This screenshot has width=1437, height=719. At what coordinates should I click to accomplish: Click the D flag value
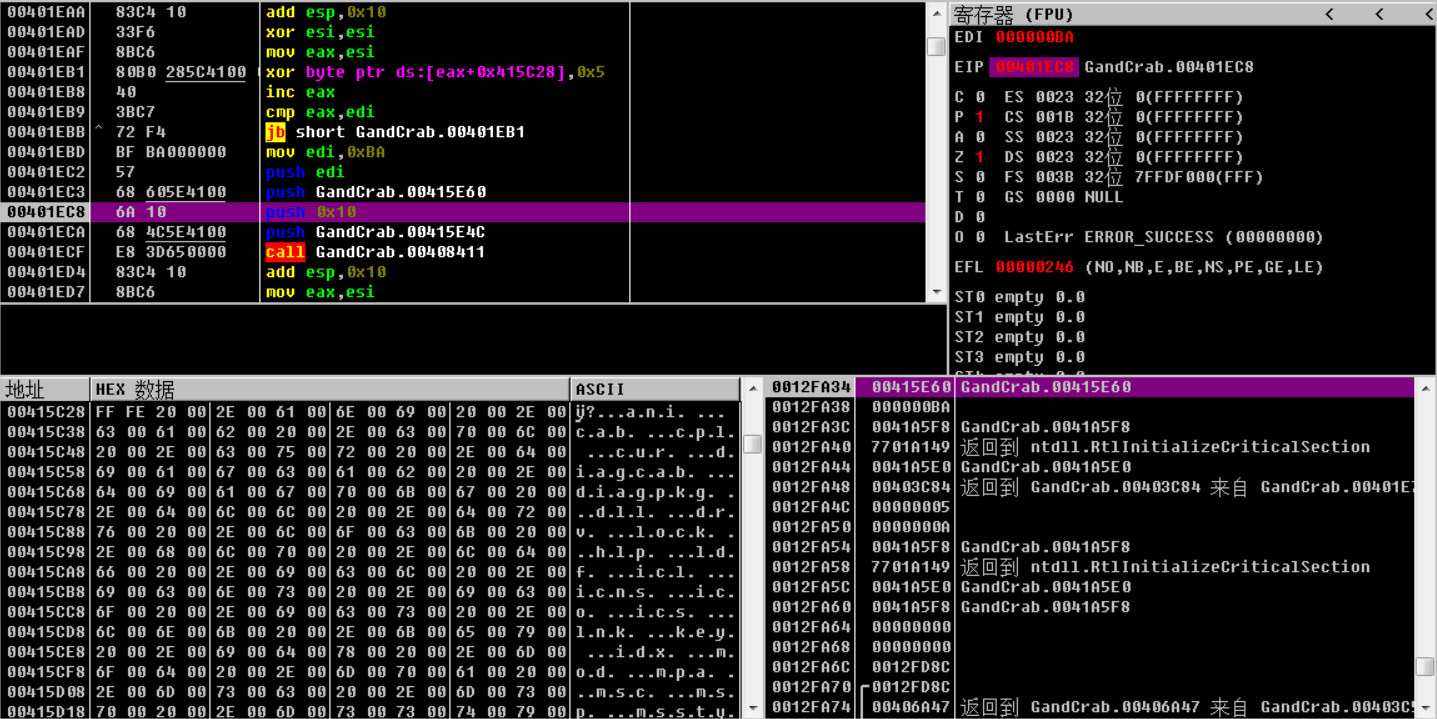[x=980, y=217]
